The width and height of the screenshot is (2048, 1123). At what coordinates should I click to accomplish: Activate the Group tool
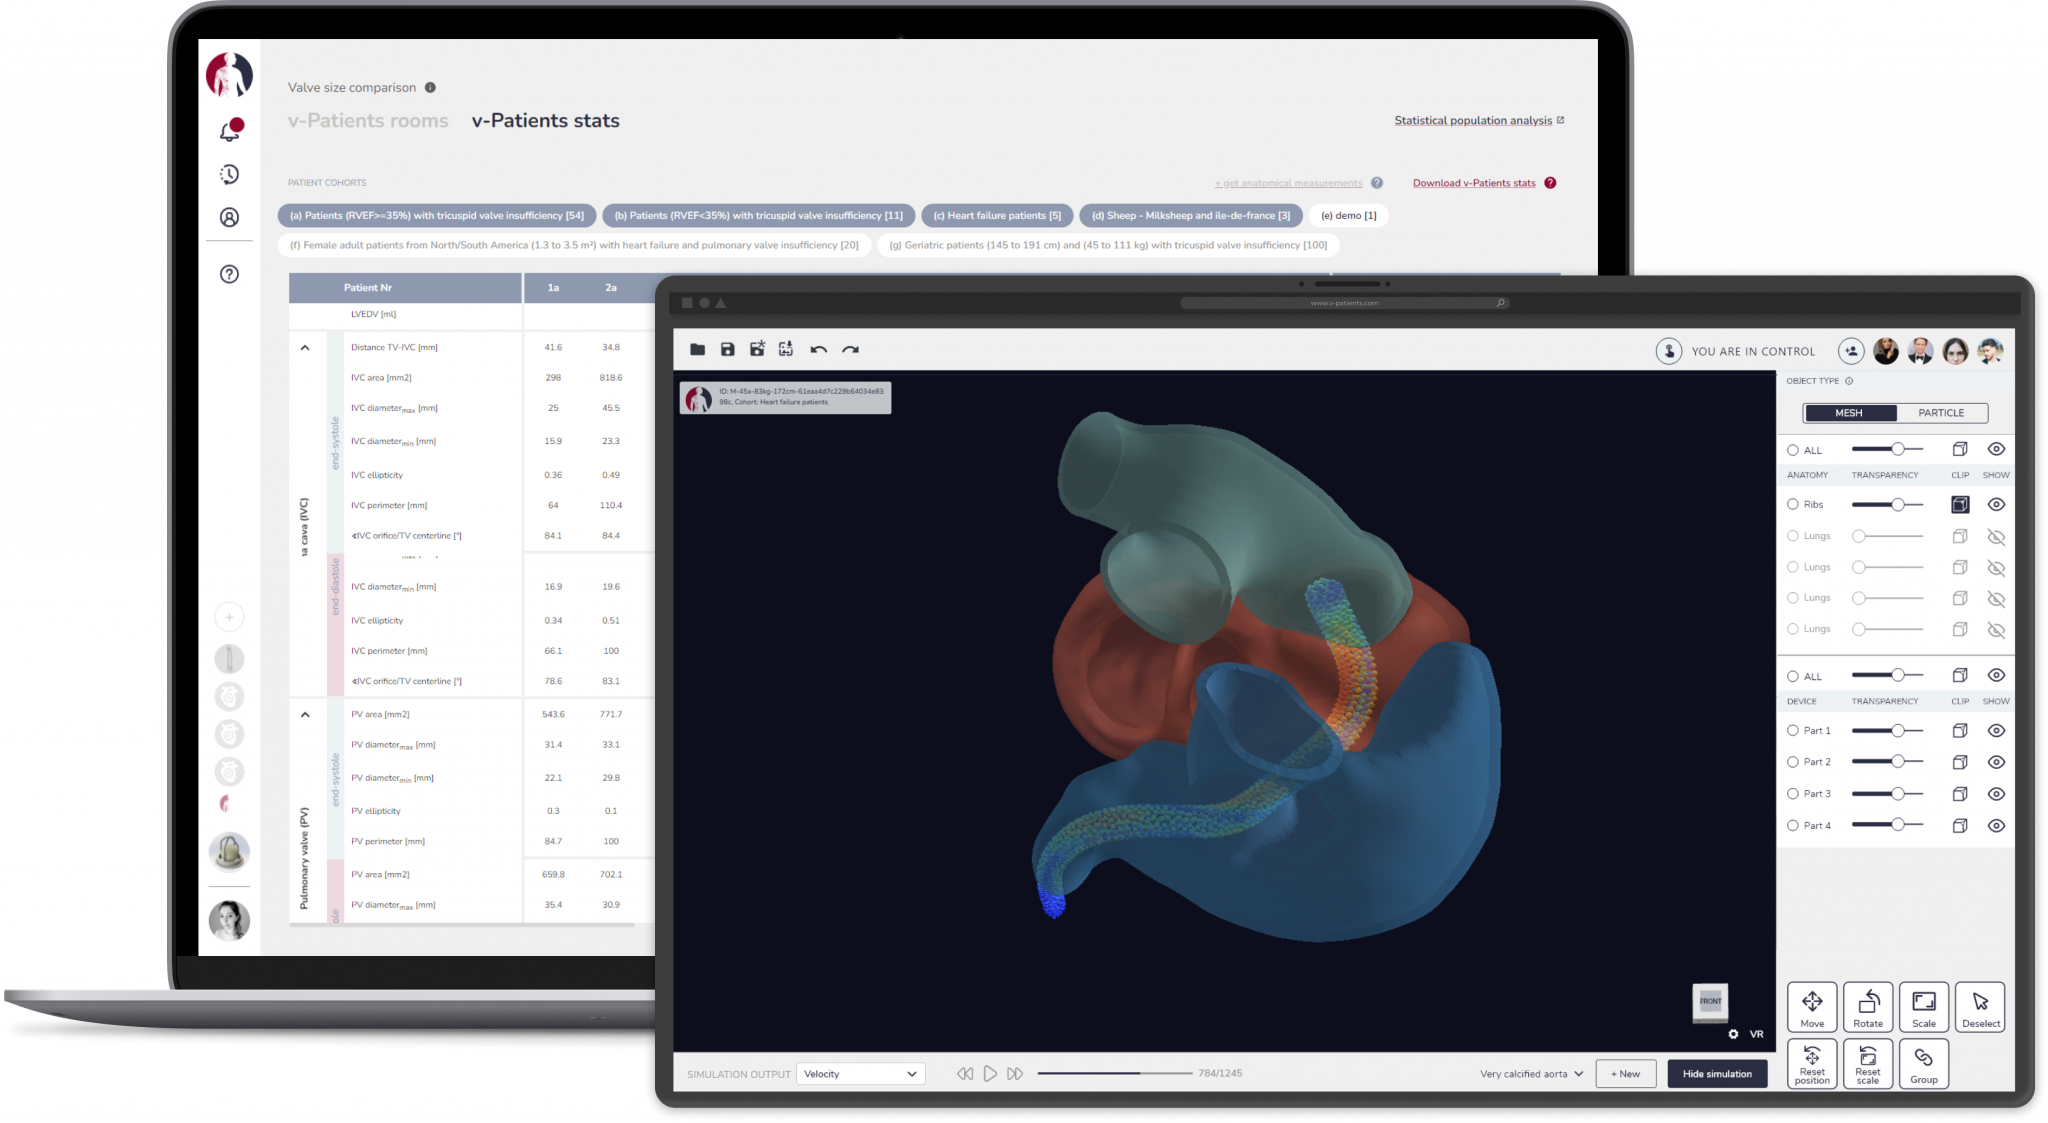coord(1923,1063)
